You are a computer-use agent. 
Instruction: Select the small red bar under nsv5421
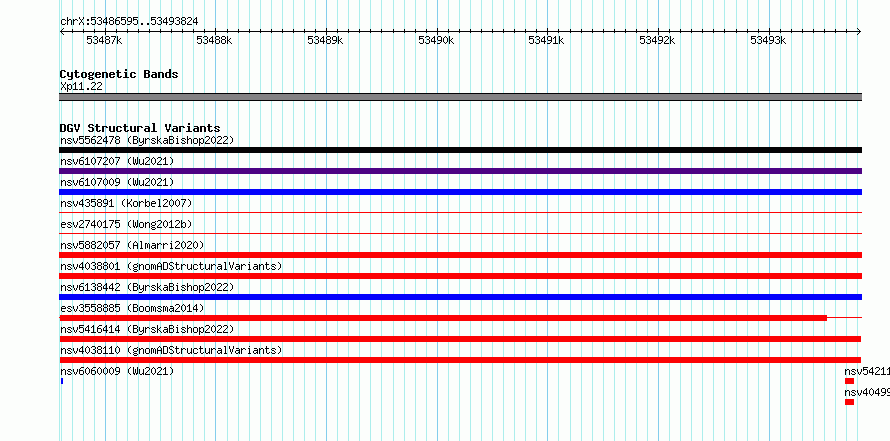click(849, 381)
